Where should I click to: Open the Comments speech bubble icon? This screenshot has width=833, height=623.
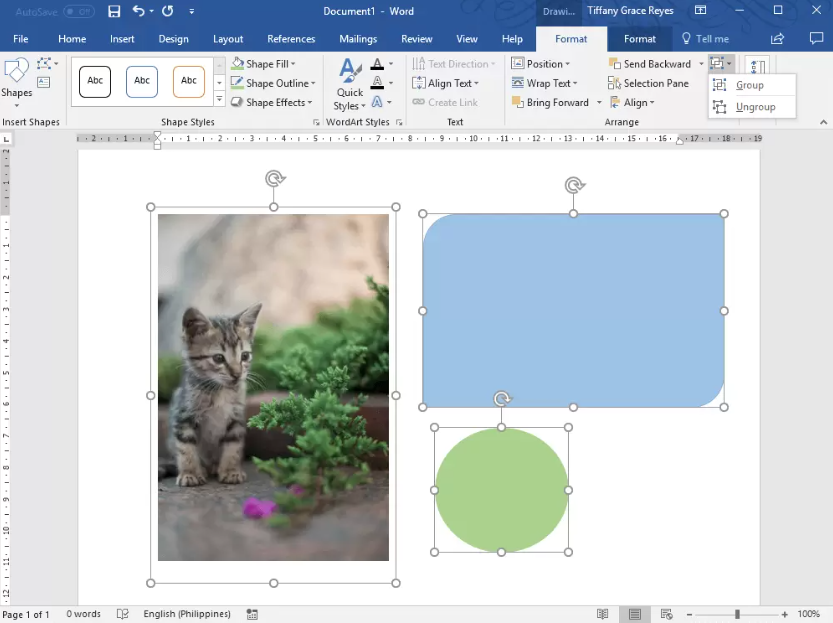tap(816, 38)
